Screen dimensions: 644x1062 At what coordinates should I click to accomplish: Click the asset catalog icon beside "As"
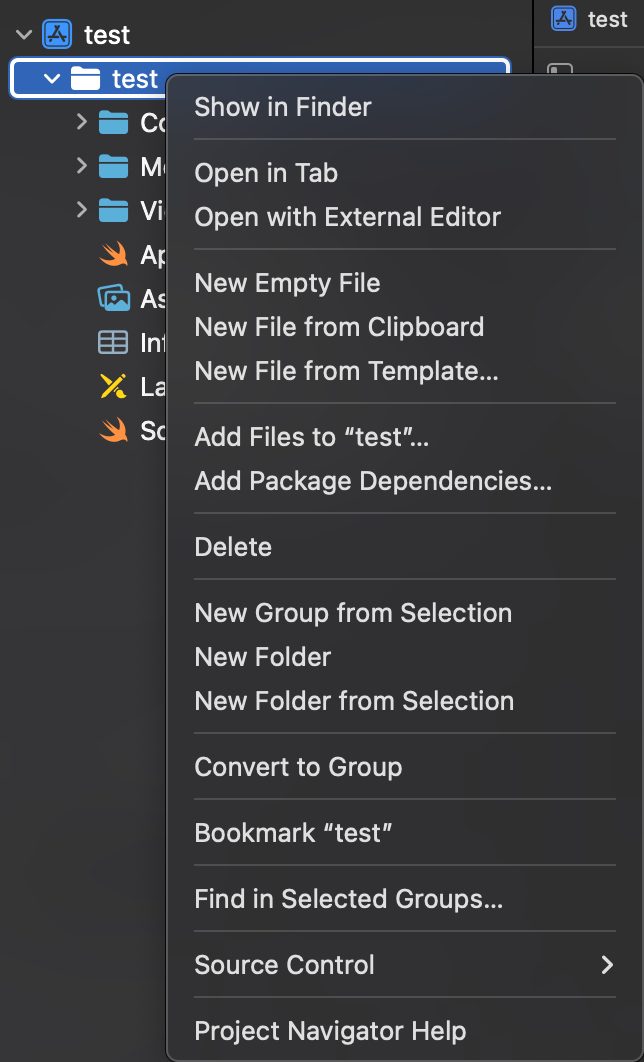114,299
